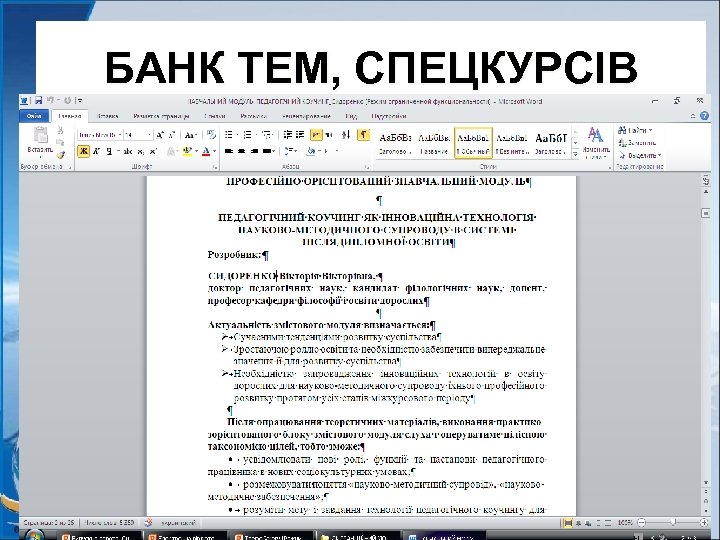The height and width of the screenshot is (540, 720).
Task: Toggle Strikethrough (abc) formatting
Action: coord(128,151)
